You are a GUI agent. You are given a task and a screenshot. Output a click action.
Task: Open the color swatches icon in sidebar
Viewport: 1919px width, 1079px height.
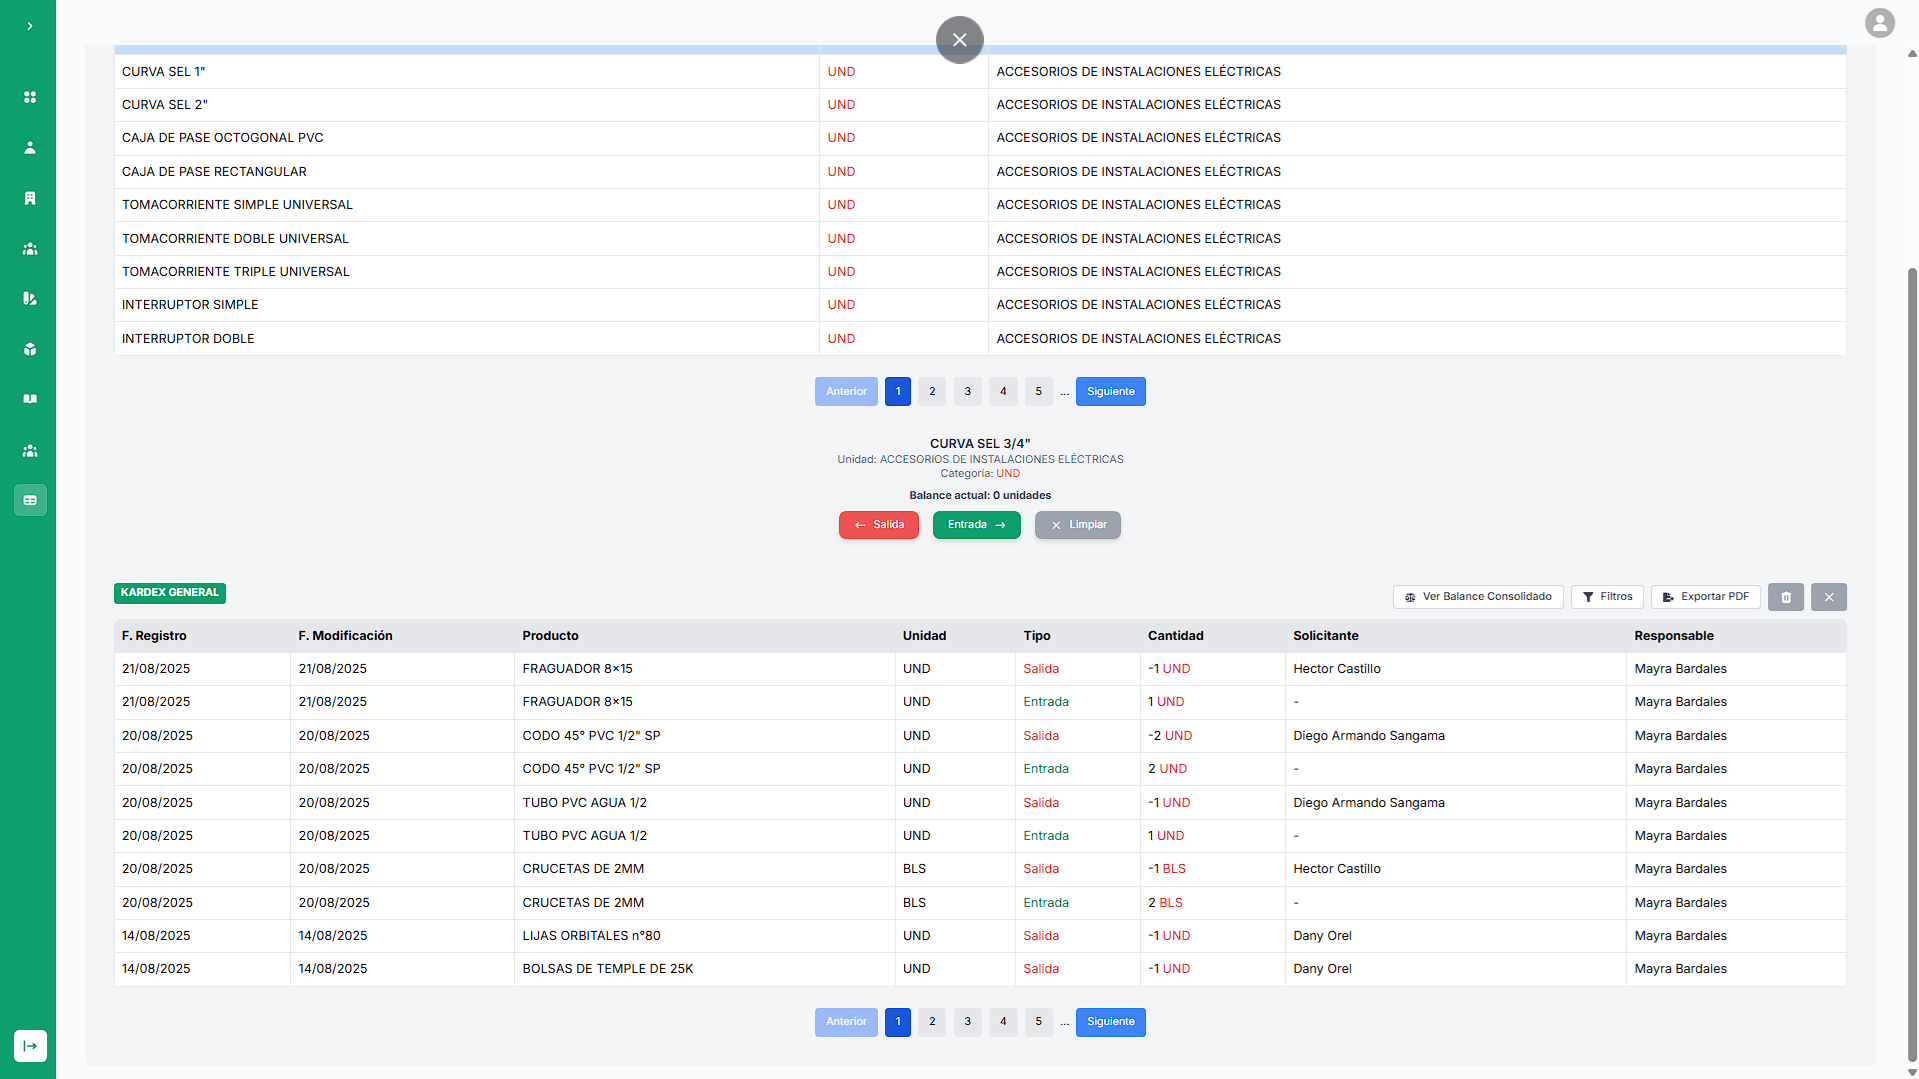(30, 299)
